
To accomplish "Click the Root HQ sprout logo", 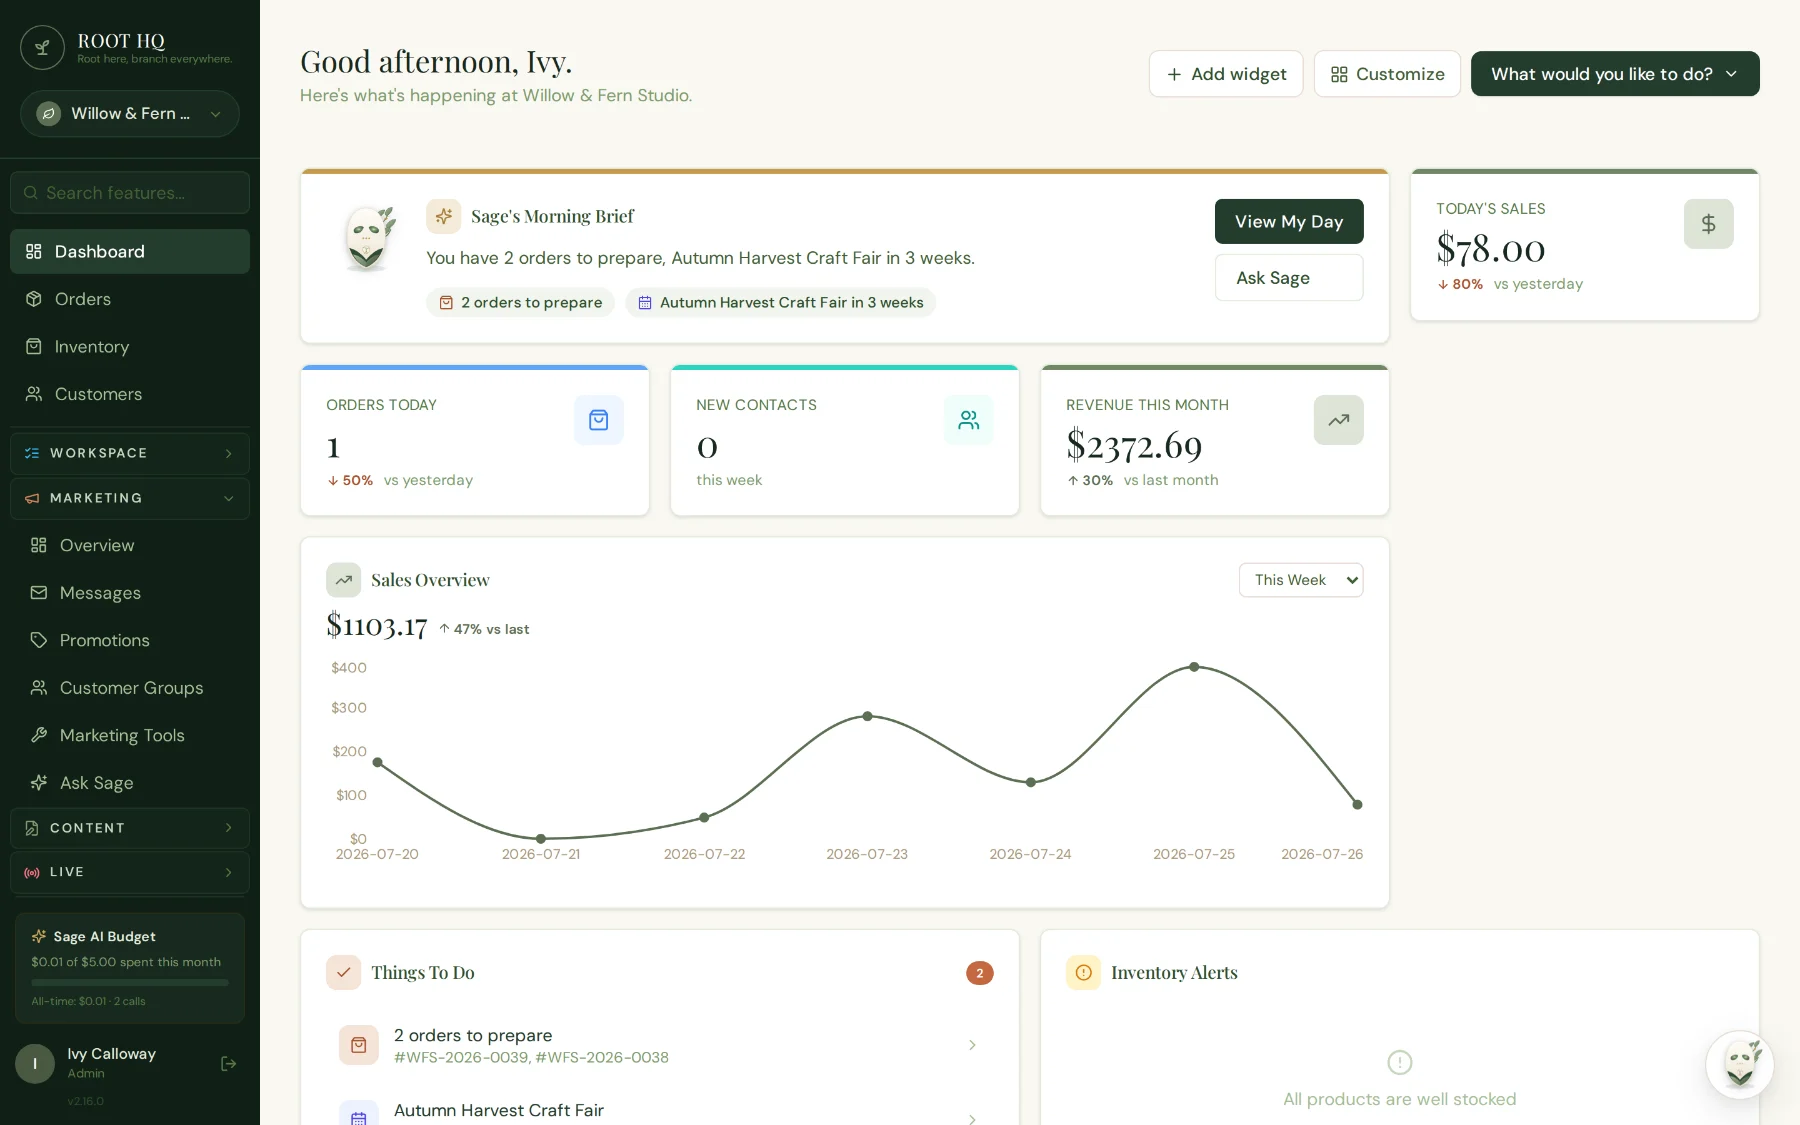I will pos(42,47).
